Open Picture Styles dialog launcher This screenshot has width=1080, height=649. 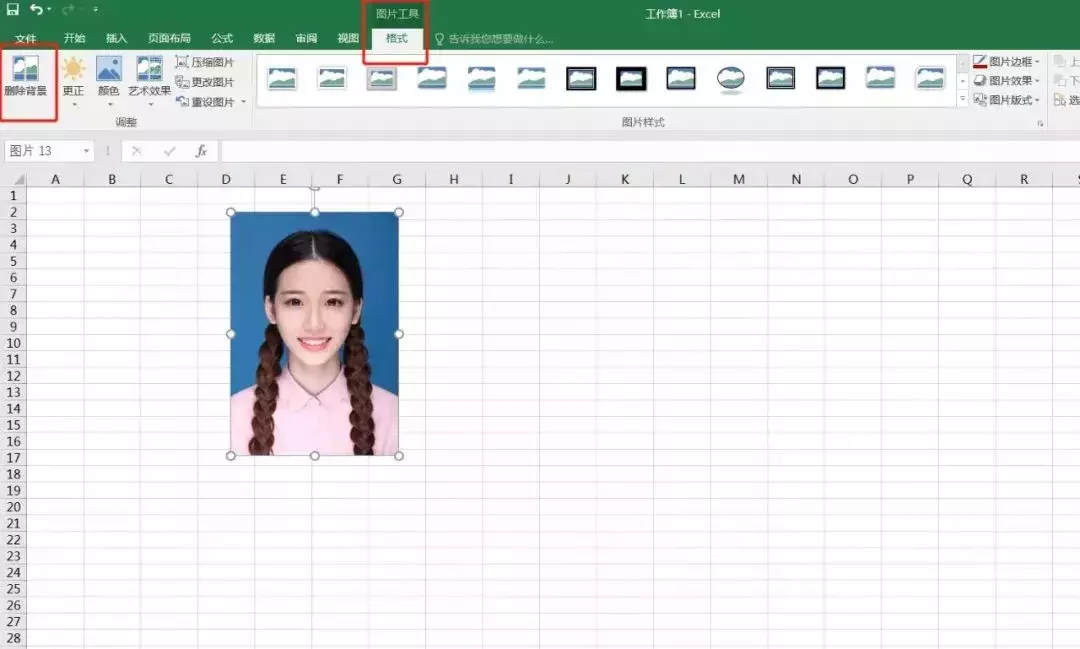point(1040,123)
